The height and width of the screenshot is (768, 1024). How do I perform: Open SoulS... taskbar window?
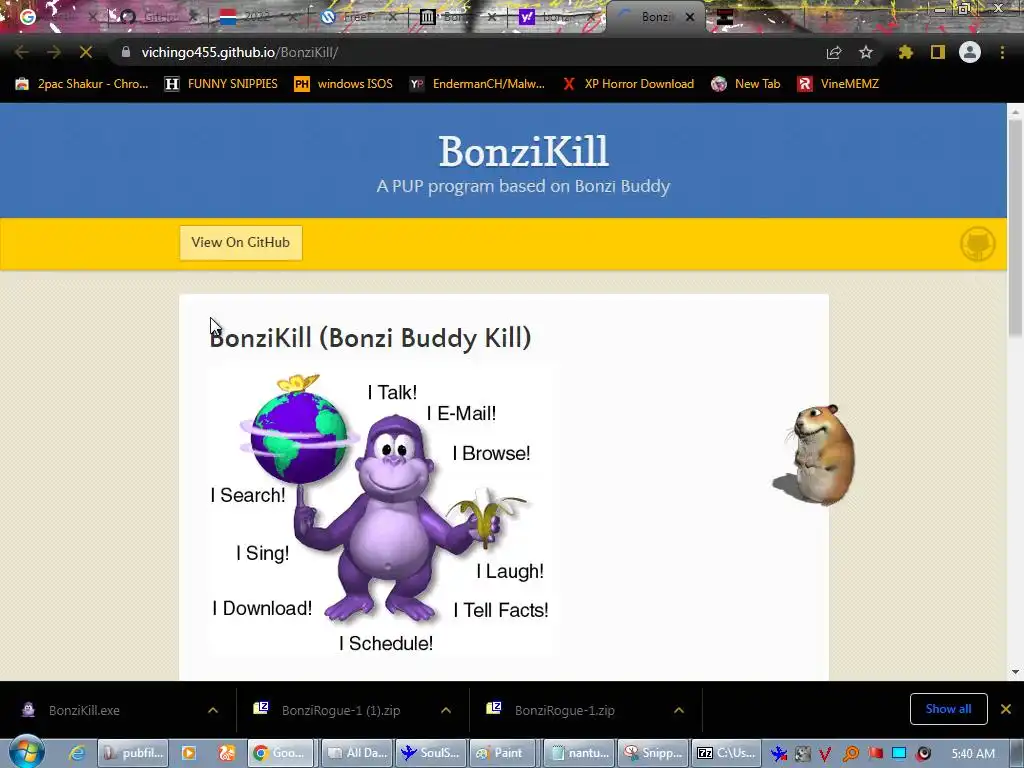[x=432, y=753]
